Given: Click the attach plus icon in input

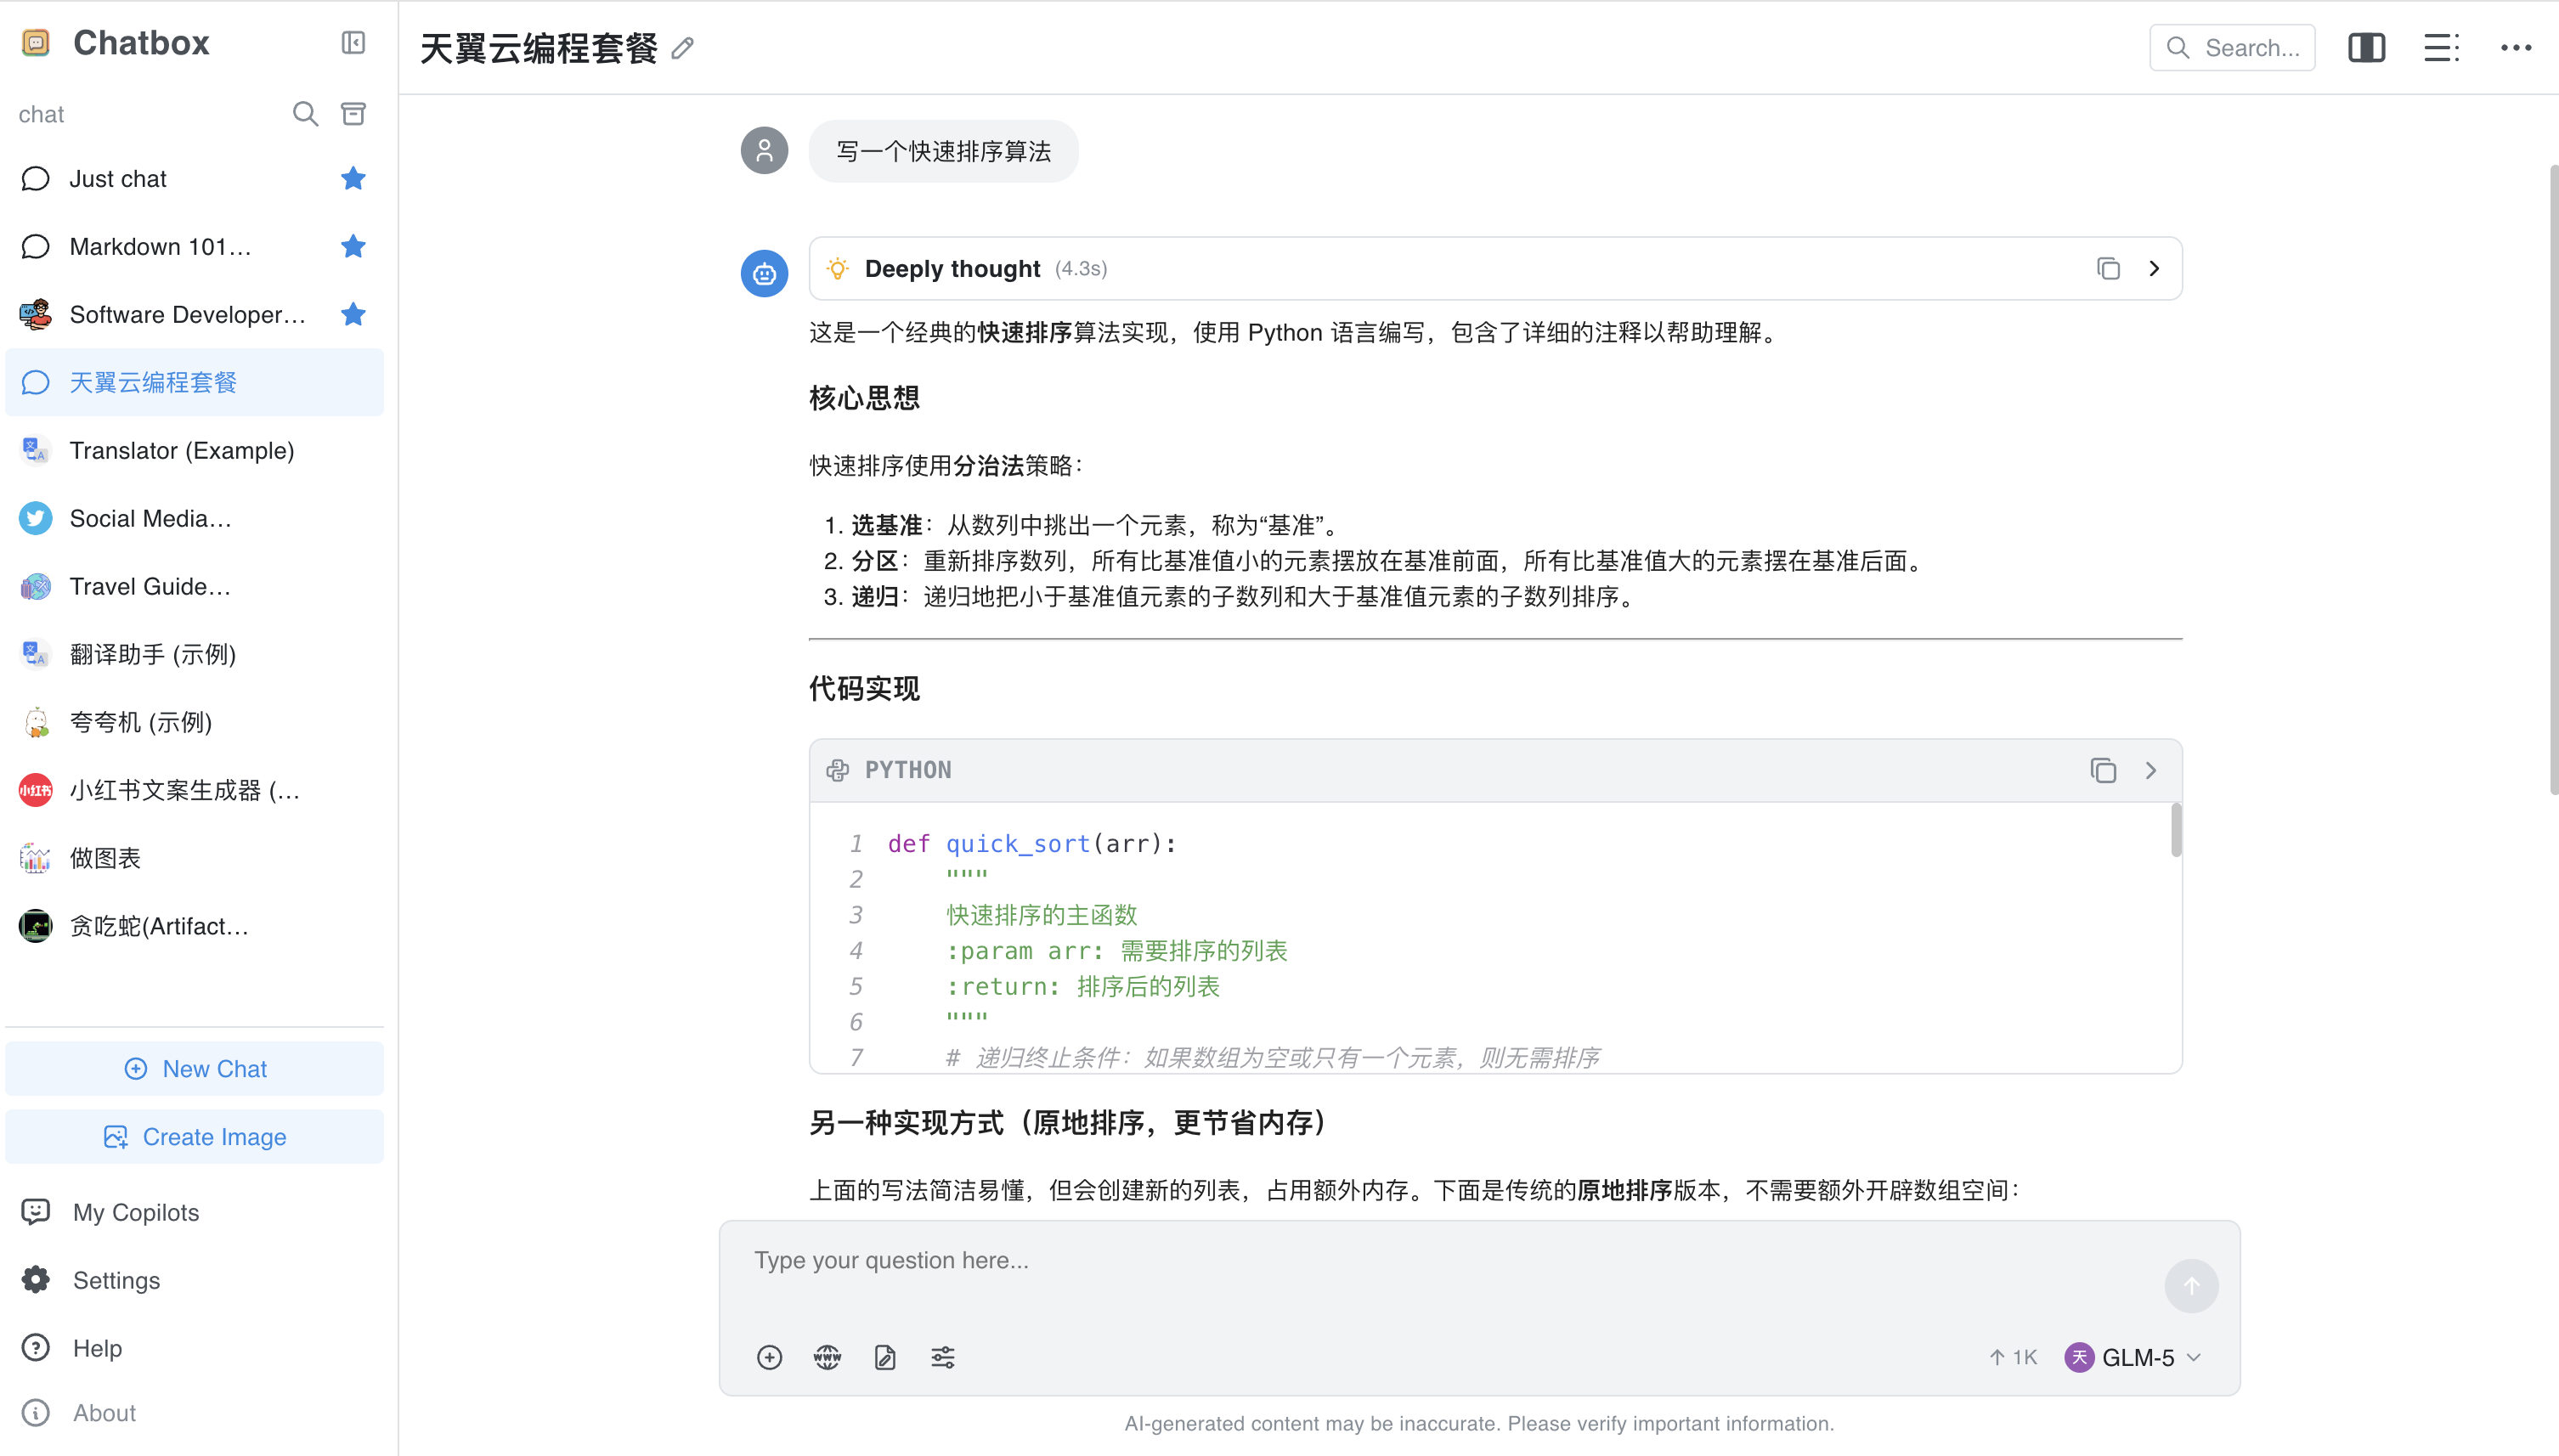Looking at the screenshot, I should (x=769, y=1357).
